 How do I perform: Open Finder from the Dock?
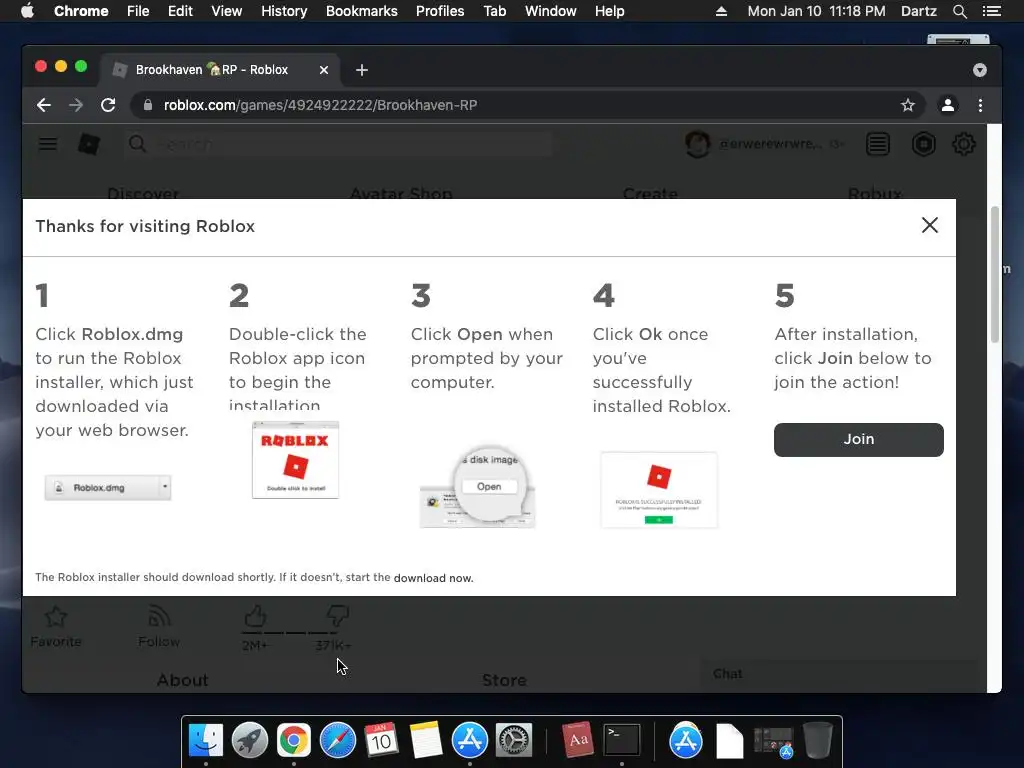pyautogui.click(x=206, y=741)
